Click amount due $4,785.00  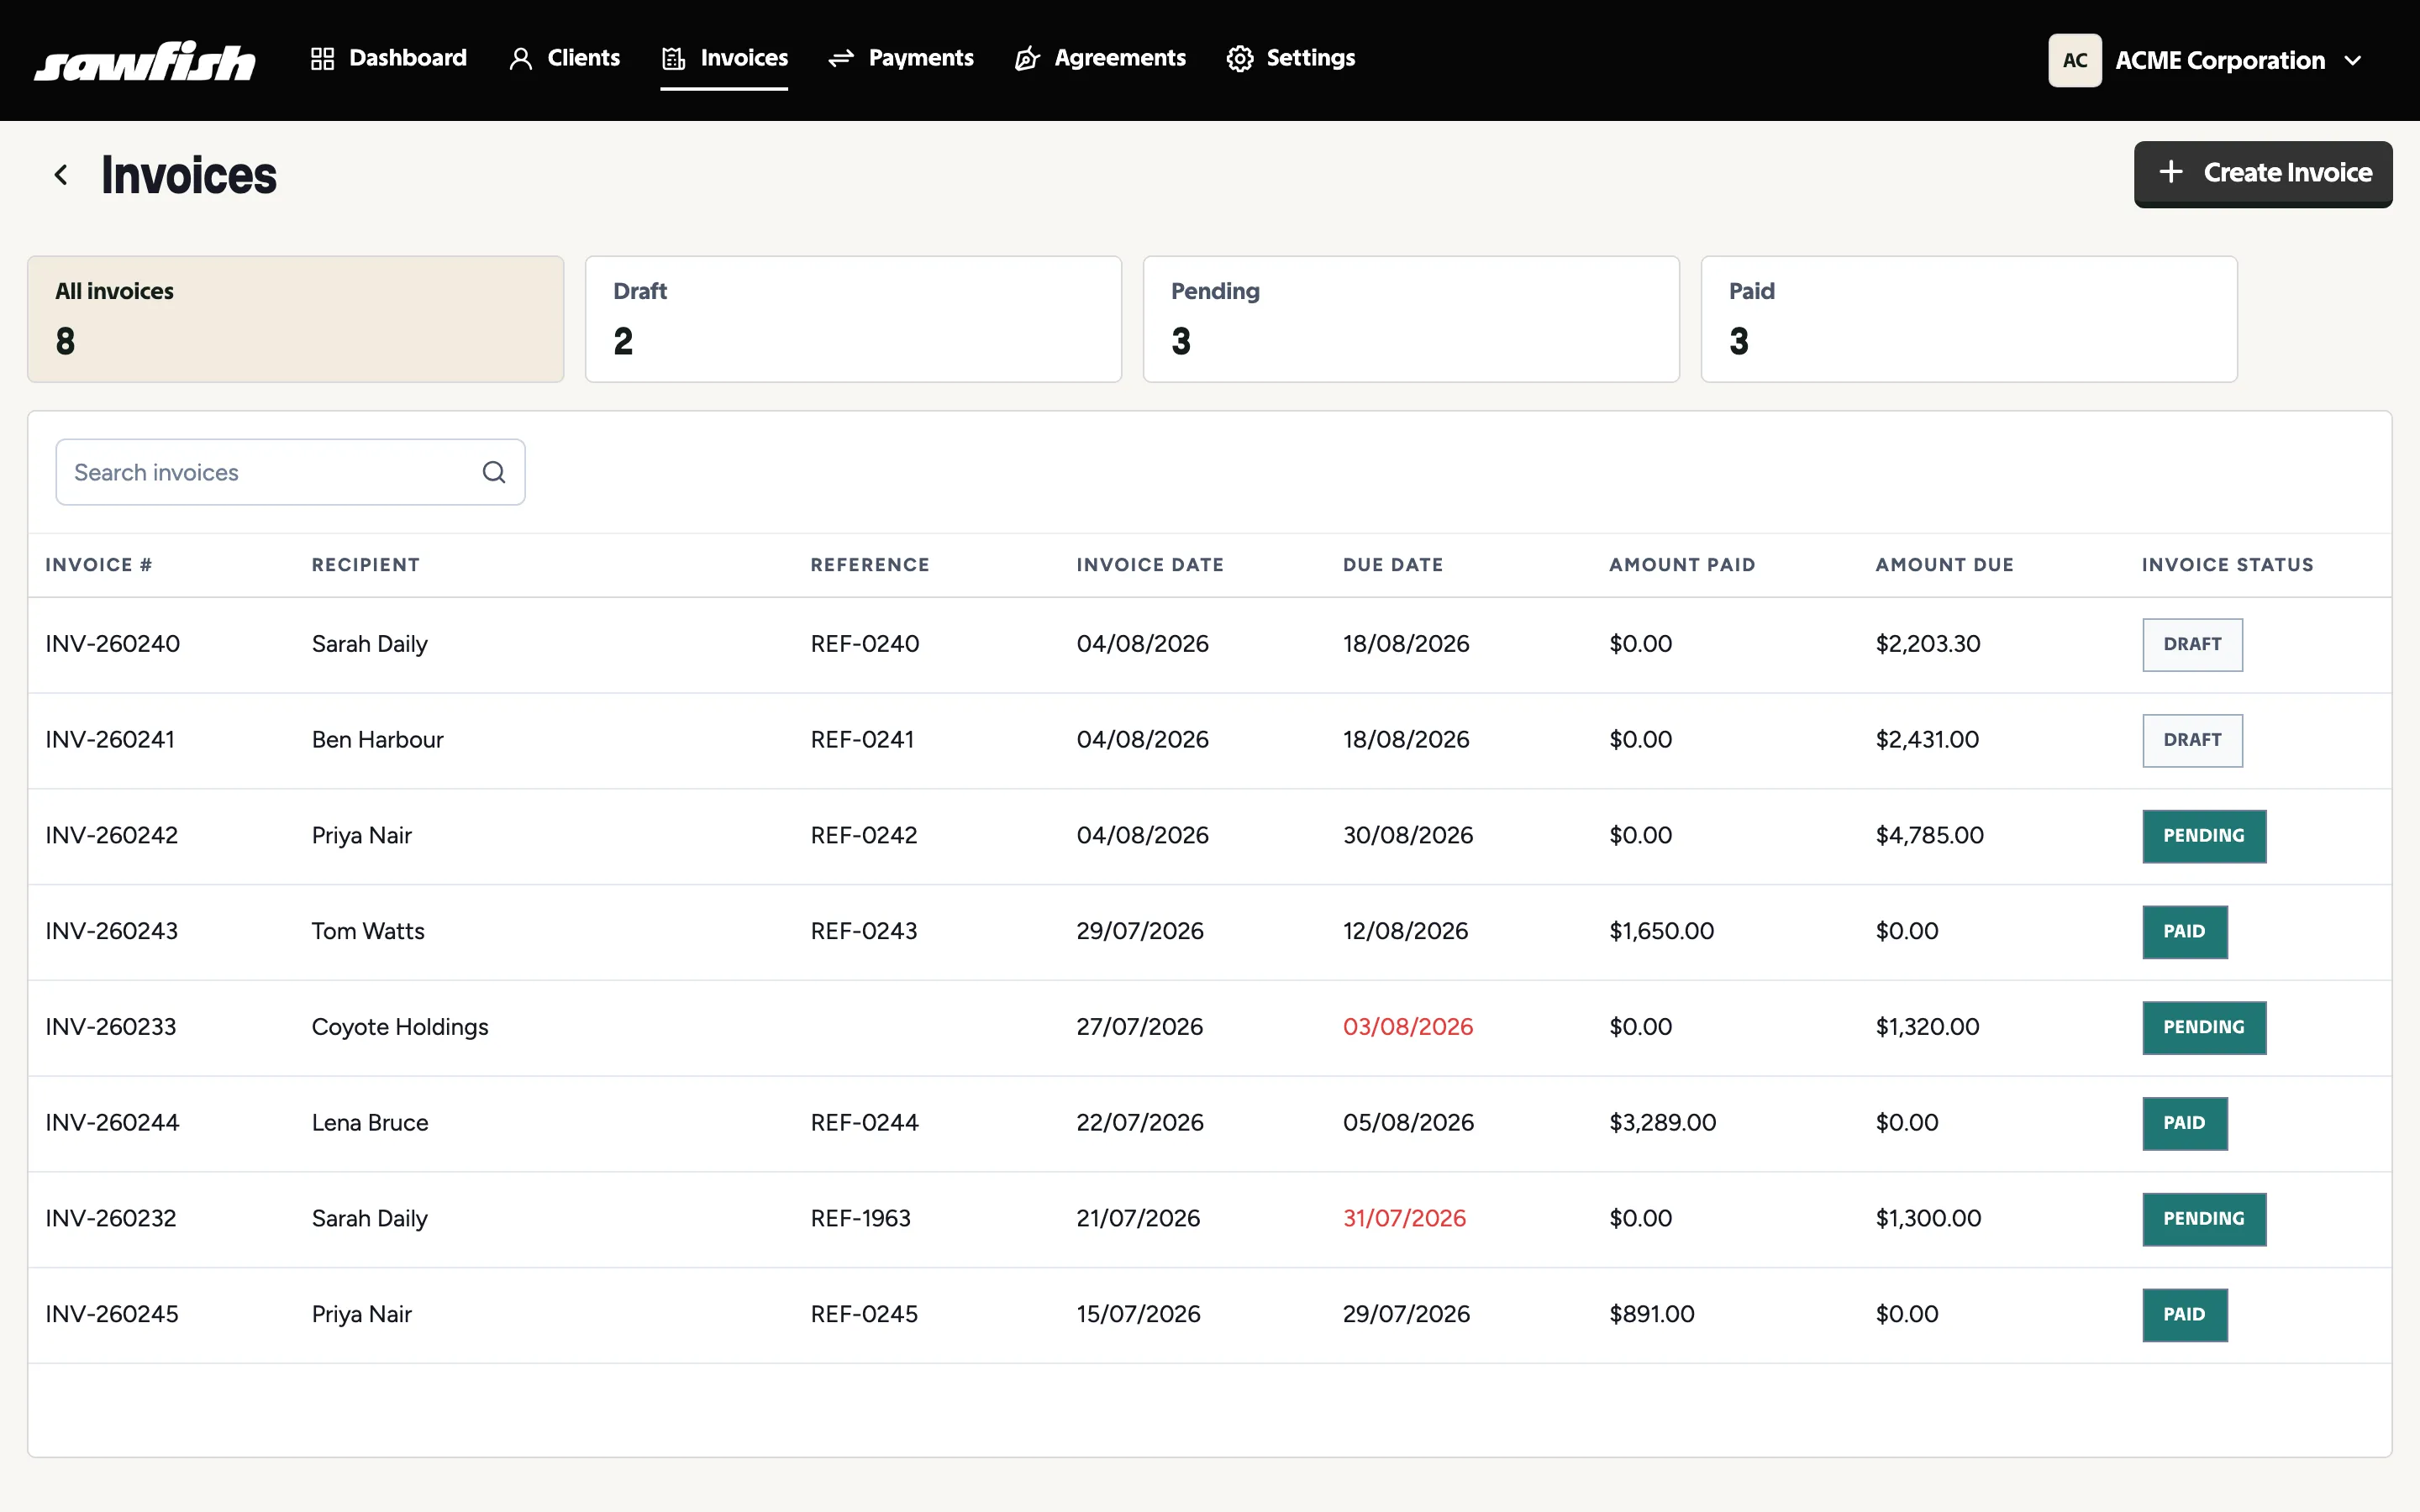1929,836
